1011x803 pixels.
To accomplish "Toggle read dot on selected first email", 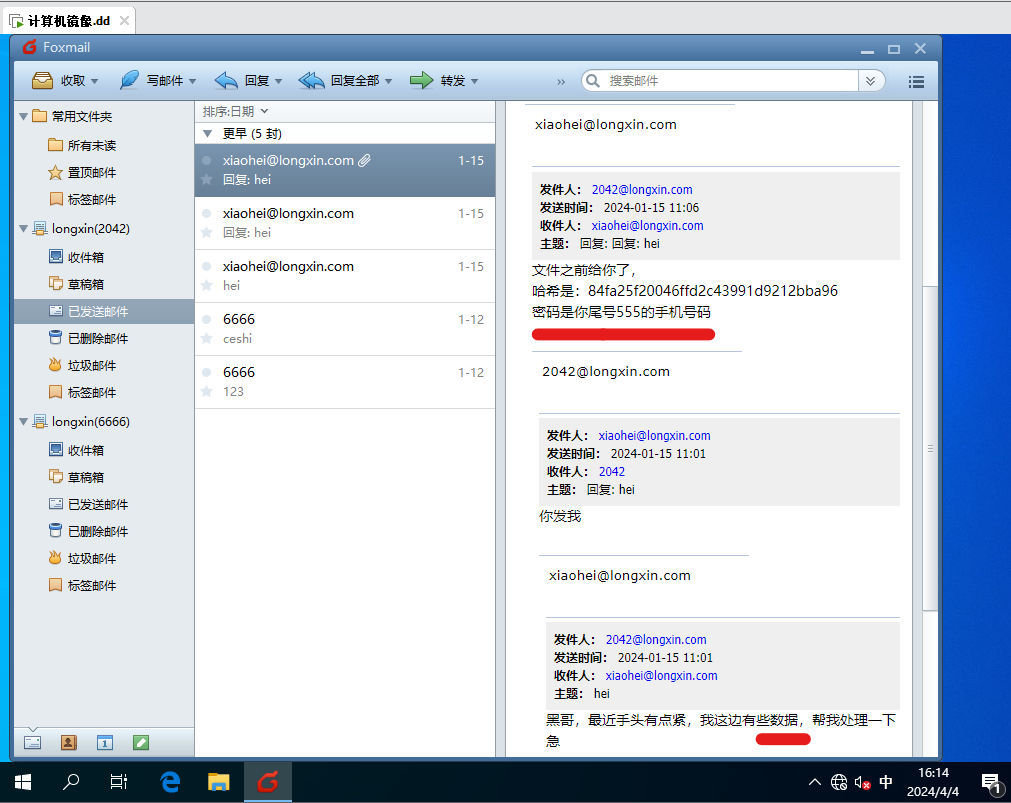I will tap(206, 160).
